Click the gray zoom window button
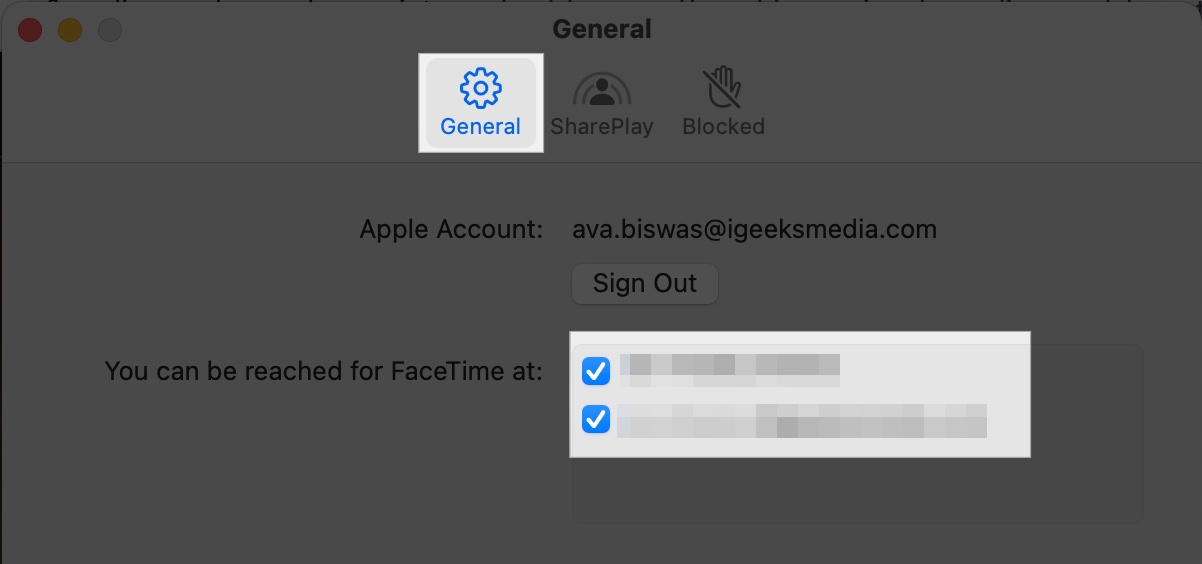The image size is (1202, 564). pos(110,30)
